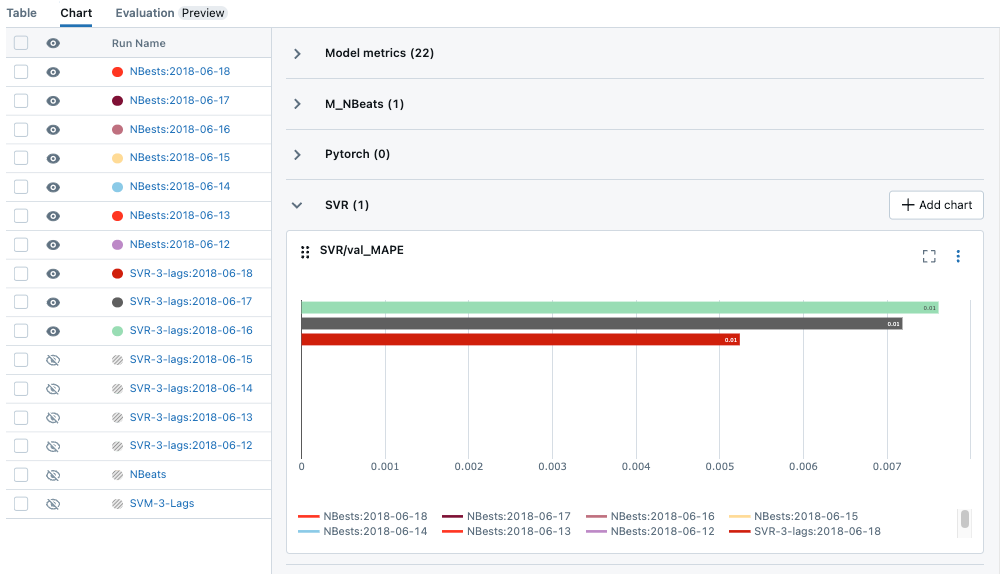Switch to the Table tab
The image size is (1000, 574).
point(22,13)
